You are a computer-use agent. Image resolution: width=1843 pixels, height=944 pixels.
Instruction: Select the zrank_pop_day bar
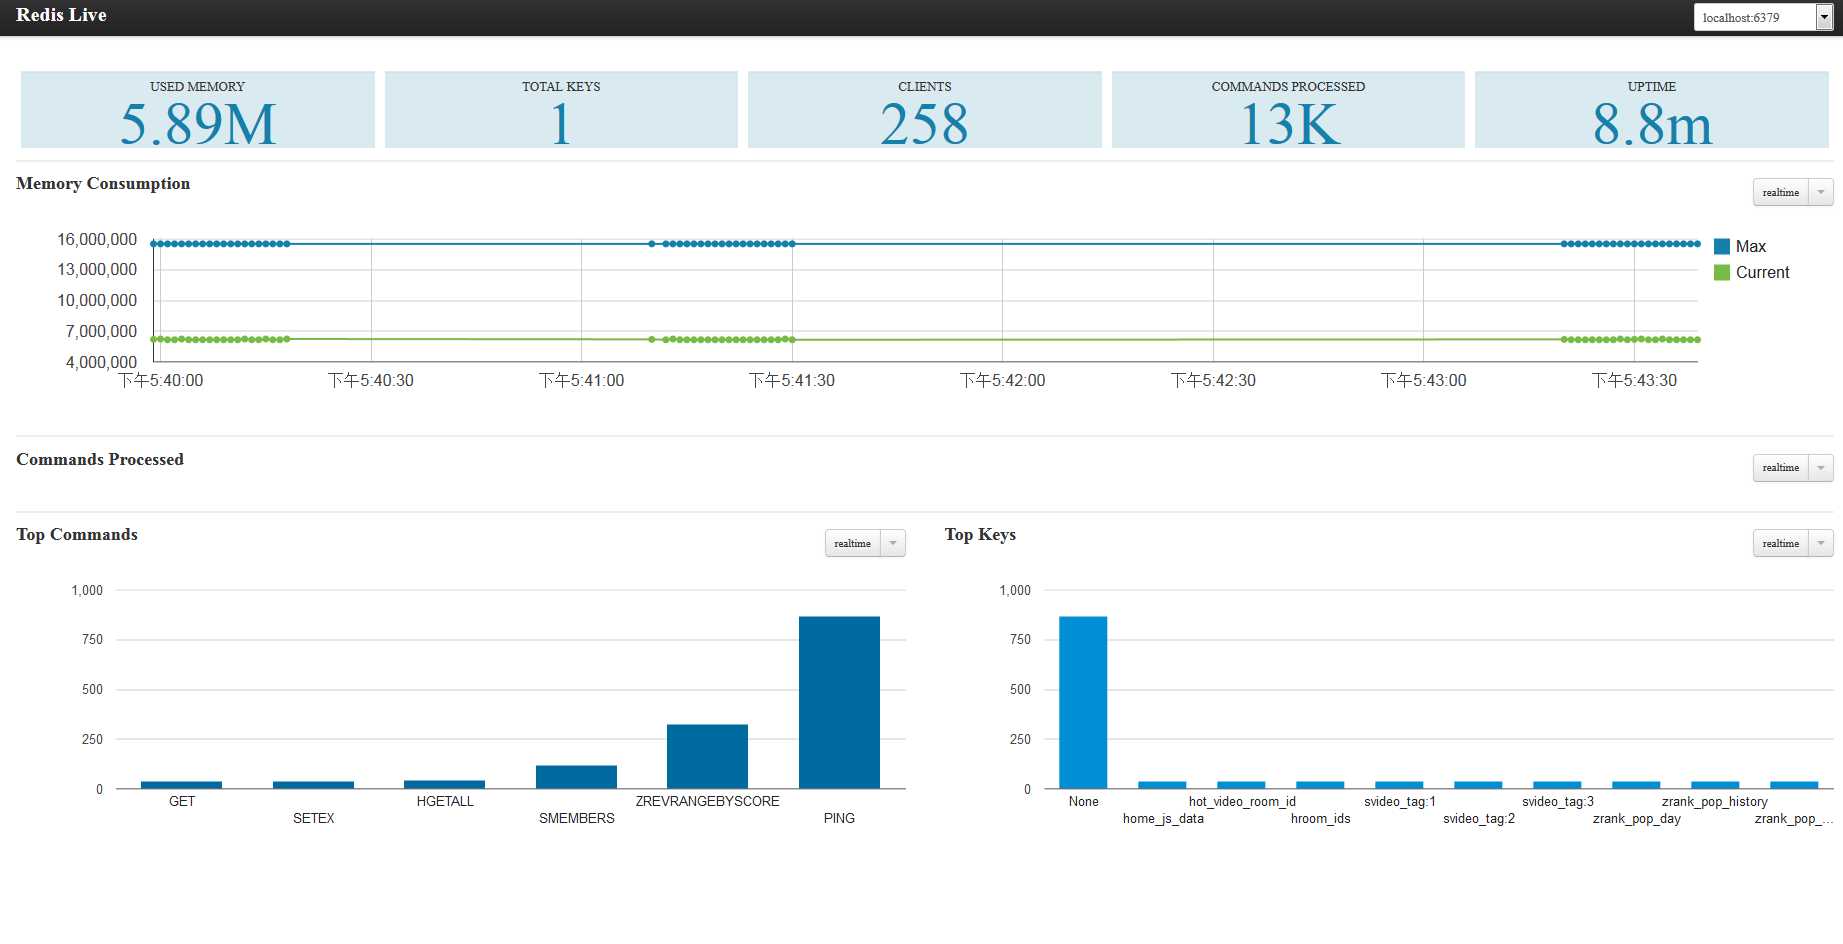coord(1636,785)
